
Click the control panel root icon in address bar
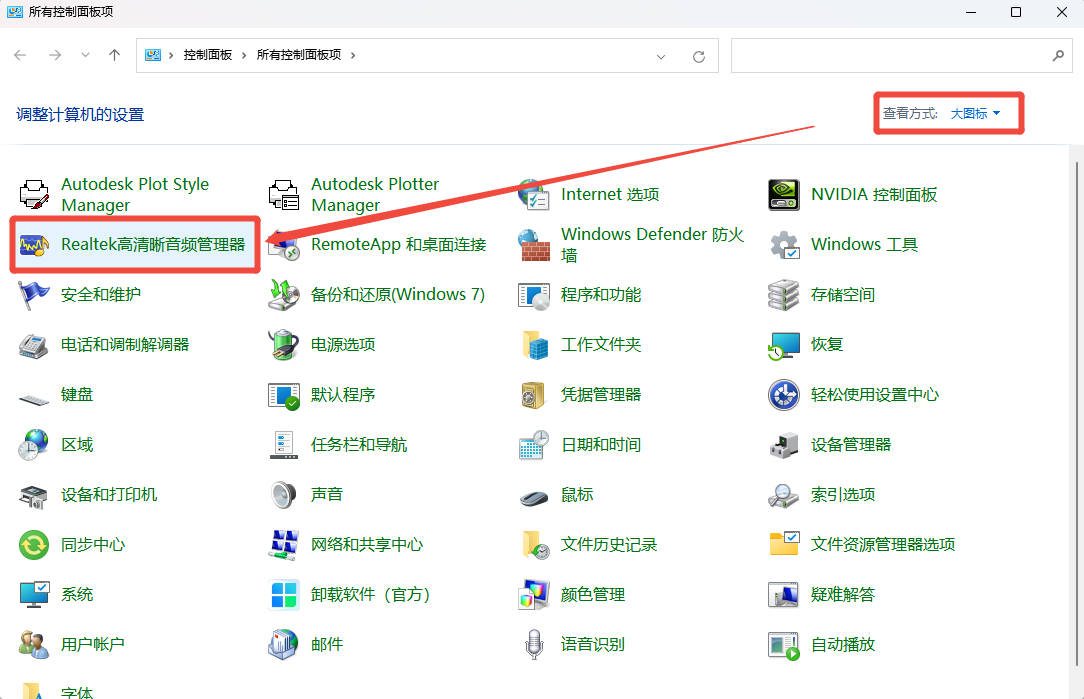(153, 55)
